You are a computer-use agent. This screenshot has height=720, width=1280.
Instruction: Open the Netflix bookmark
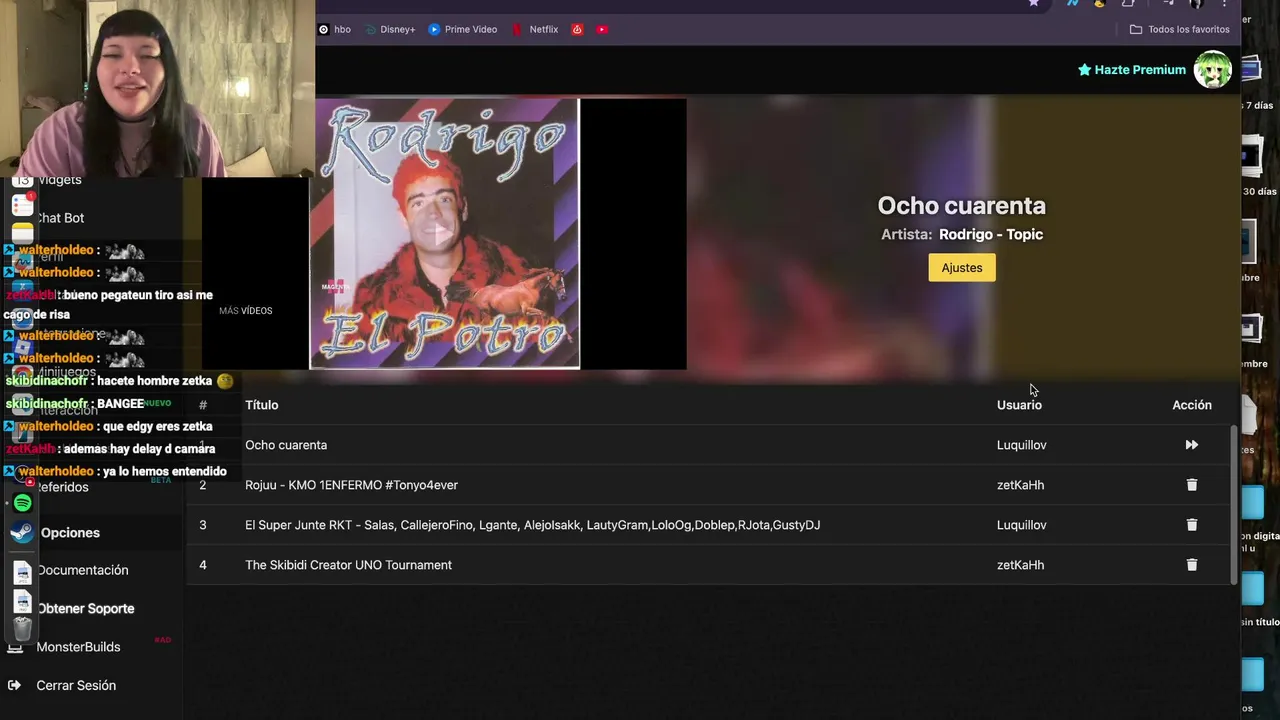point(535,29)
